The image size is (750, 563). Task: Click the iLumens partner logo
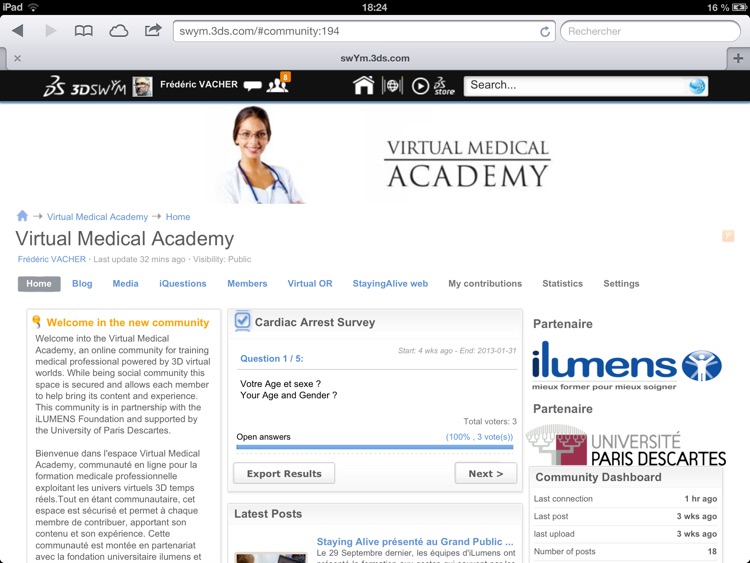(x=627, y=365)
